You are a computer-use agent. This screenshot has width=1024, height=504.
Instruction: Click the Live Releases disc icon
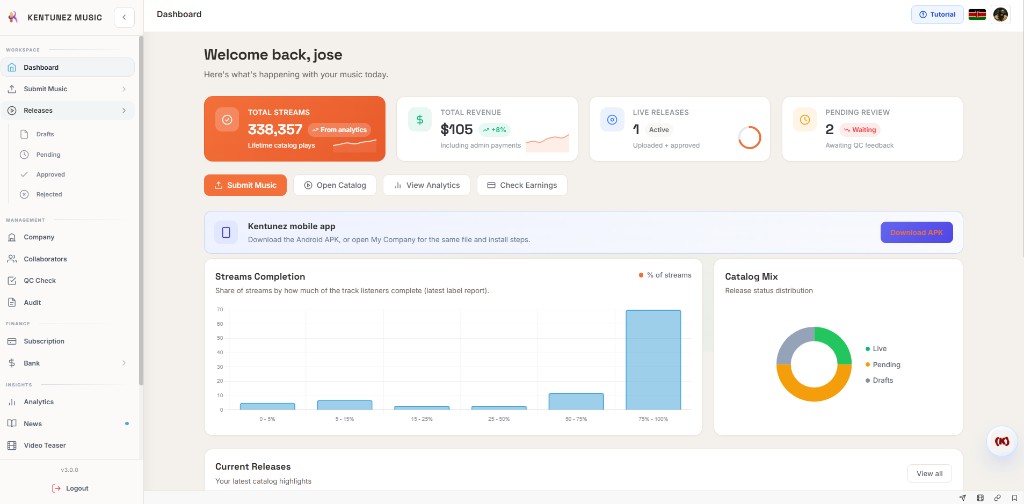pyautogui.click(x=612, y=119)
